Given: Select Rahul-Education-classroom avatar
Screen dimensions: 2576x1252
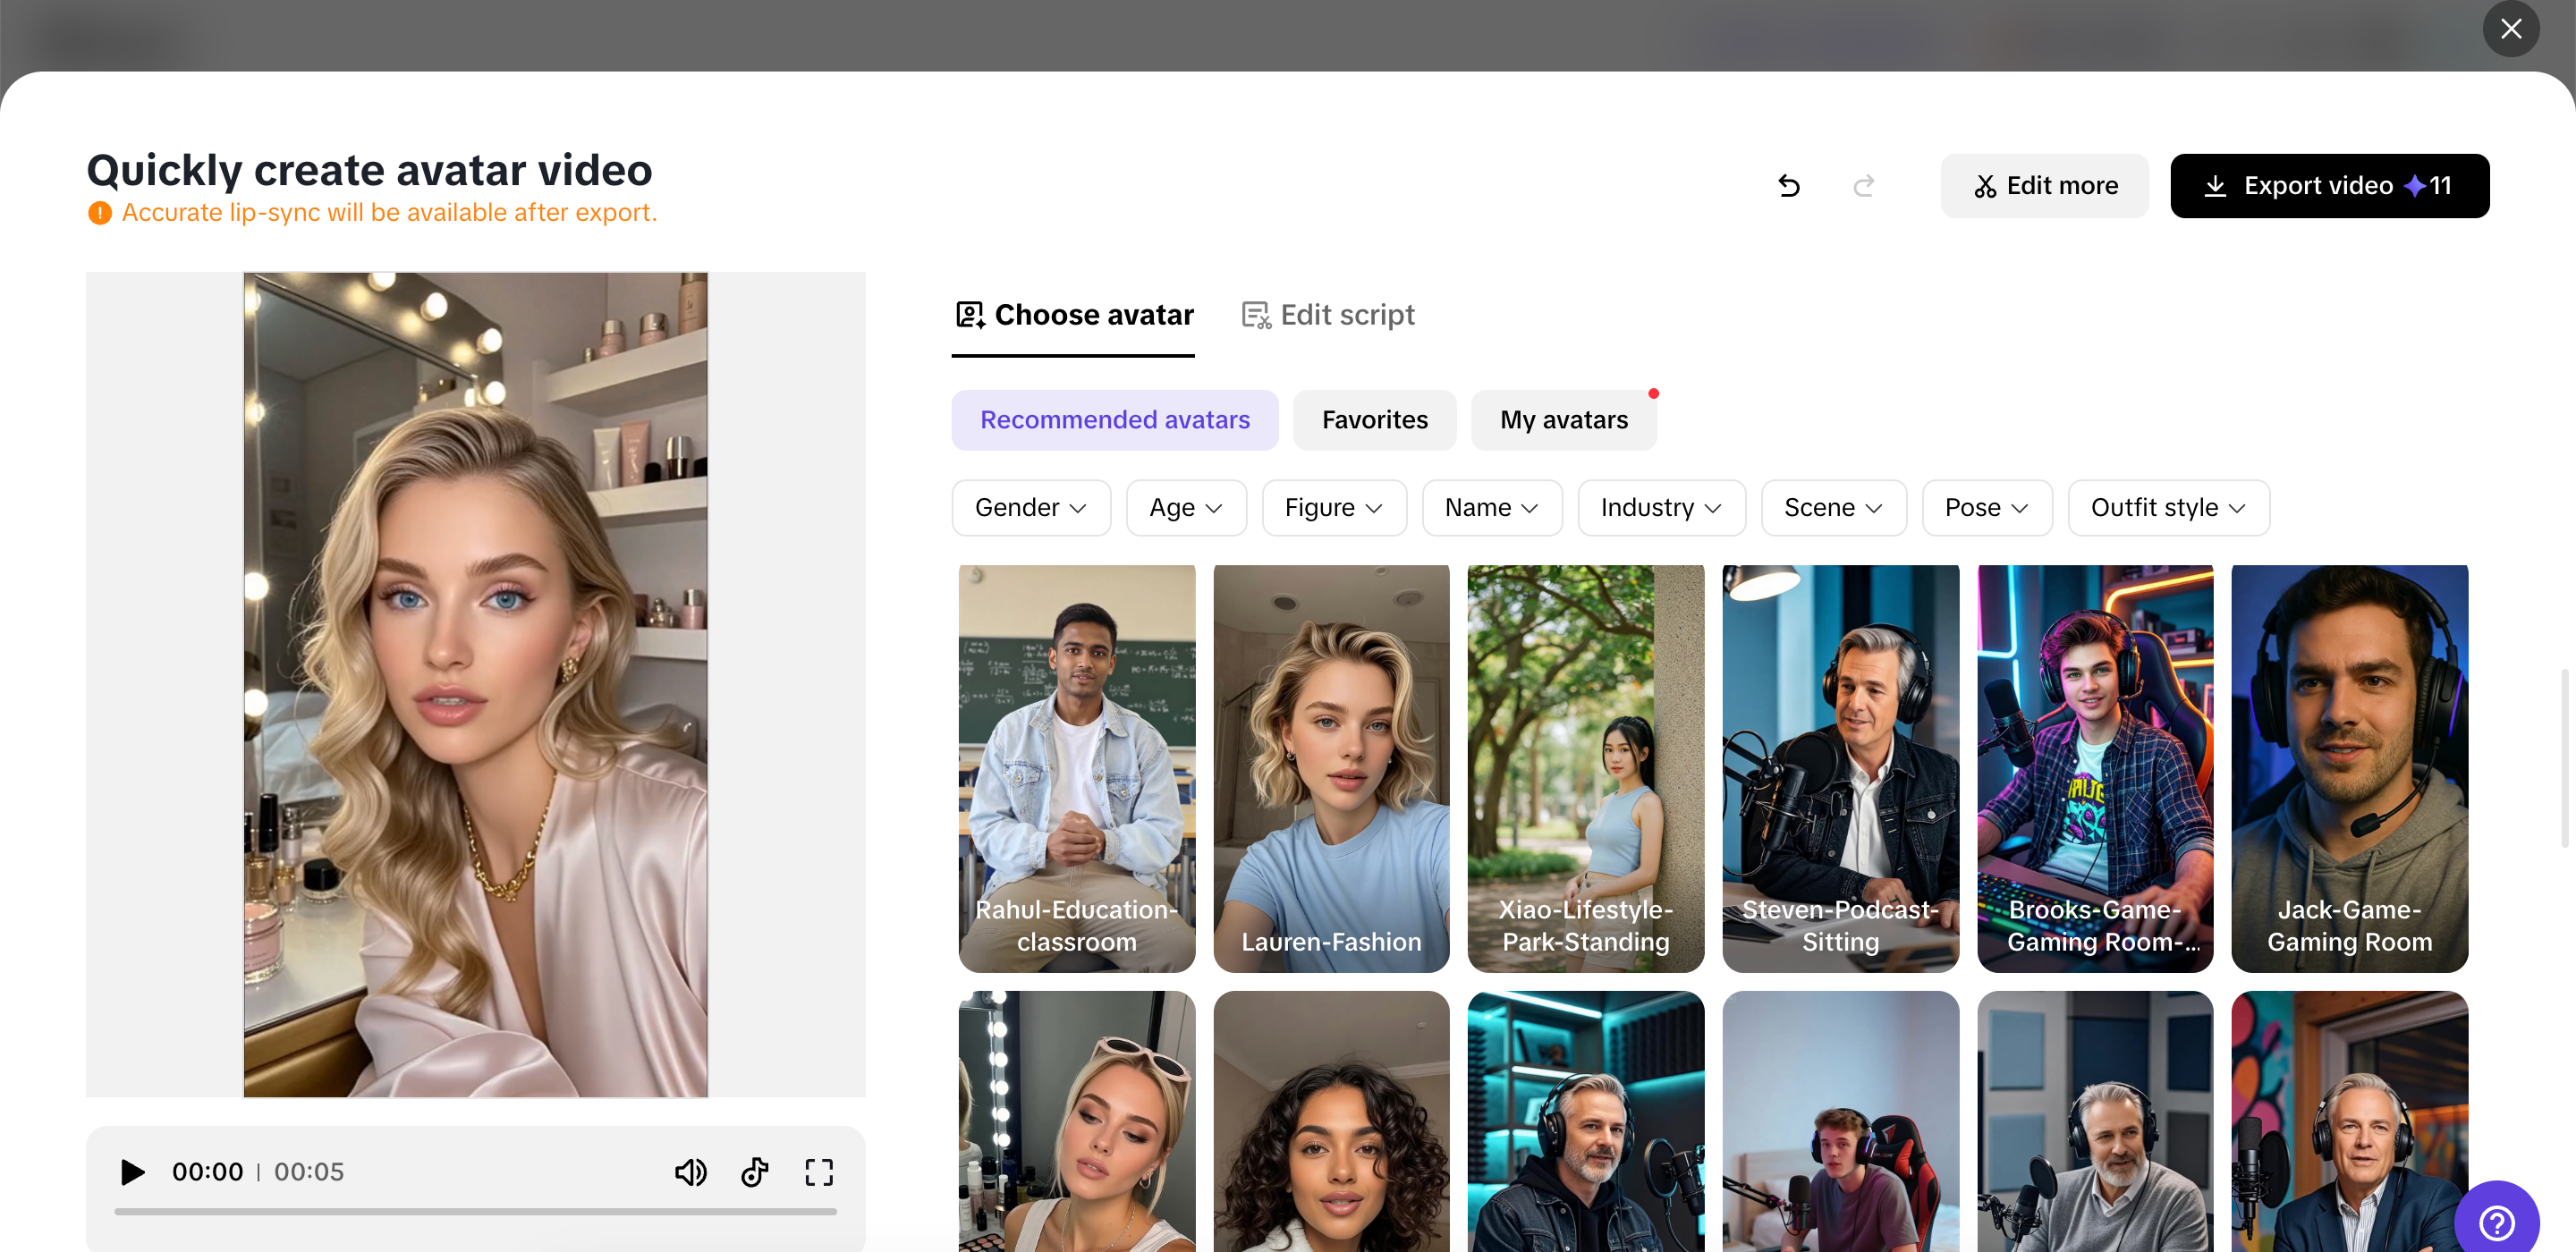Looking at the screenshot, I should pyautogui.click(x=1076, y=768).
